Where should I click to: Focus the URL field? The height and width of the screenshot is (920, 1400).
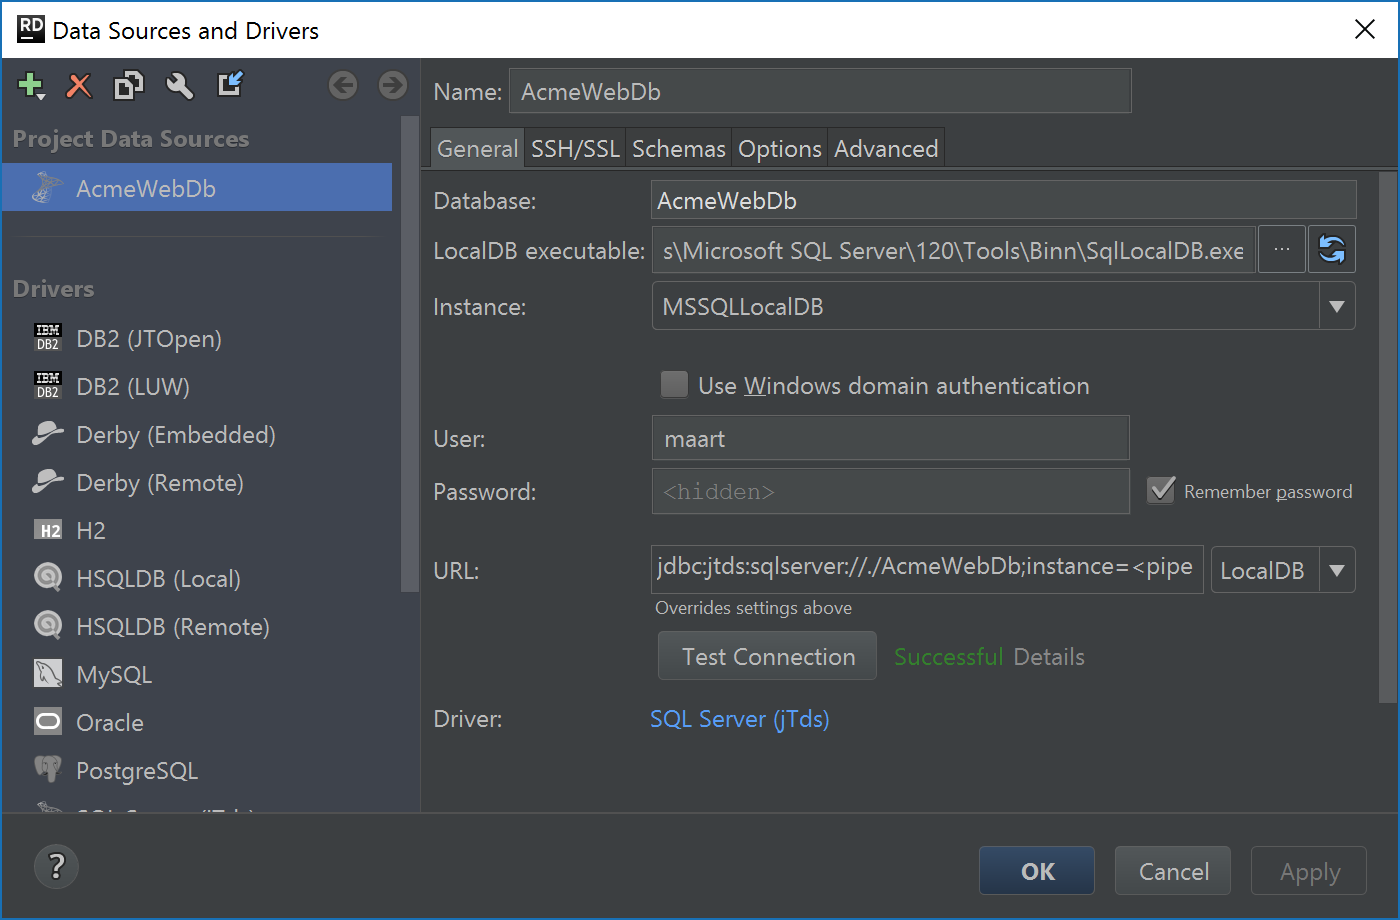point(928,569)
